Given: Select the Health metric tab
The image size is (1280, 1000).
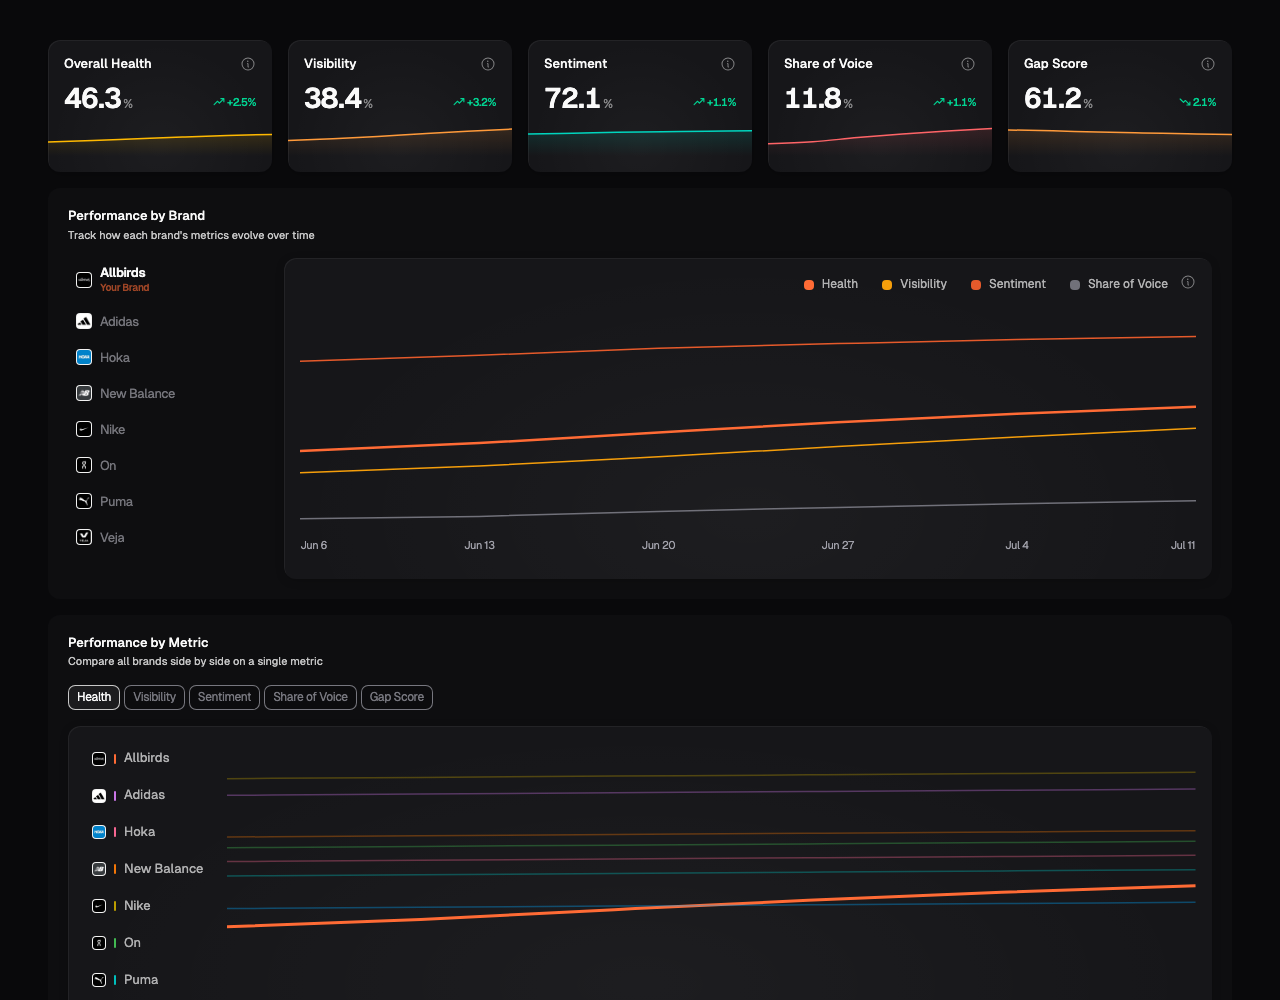Looking at the screenshot, I should click(94, 697).
